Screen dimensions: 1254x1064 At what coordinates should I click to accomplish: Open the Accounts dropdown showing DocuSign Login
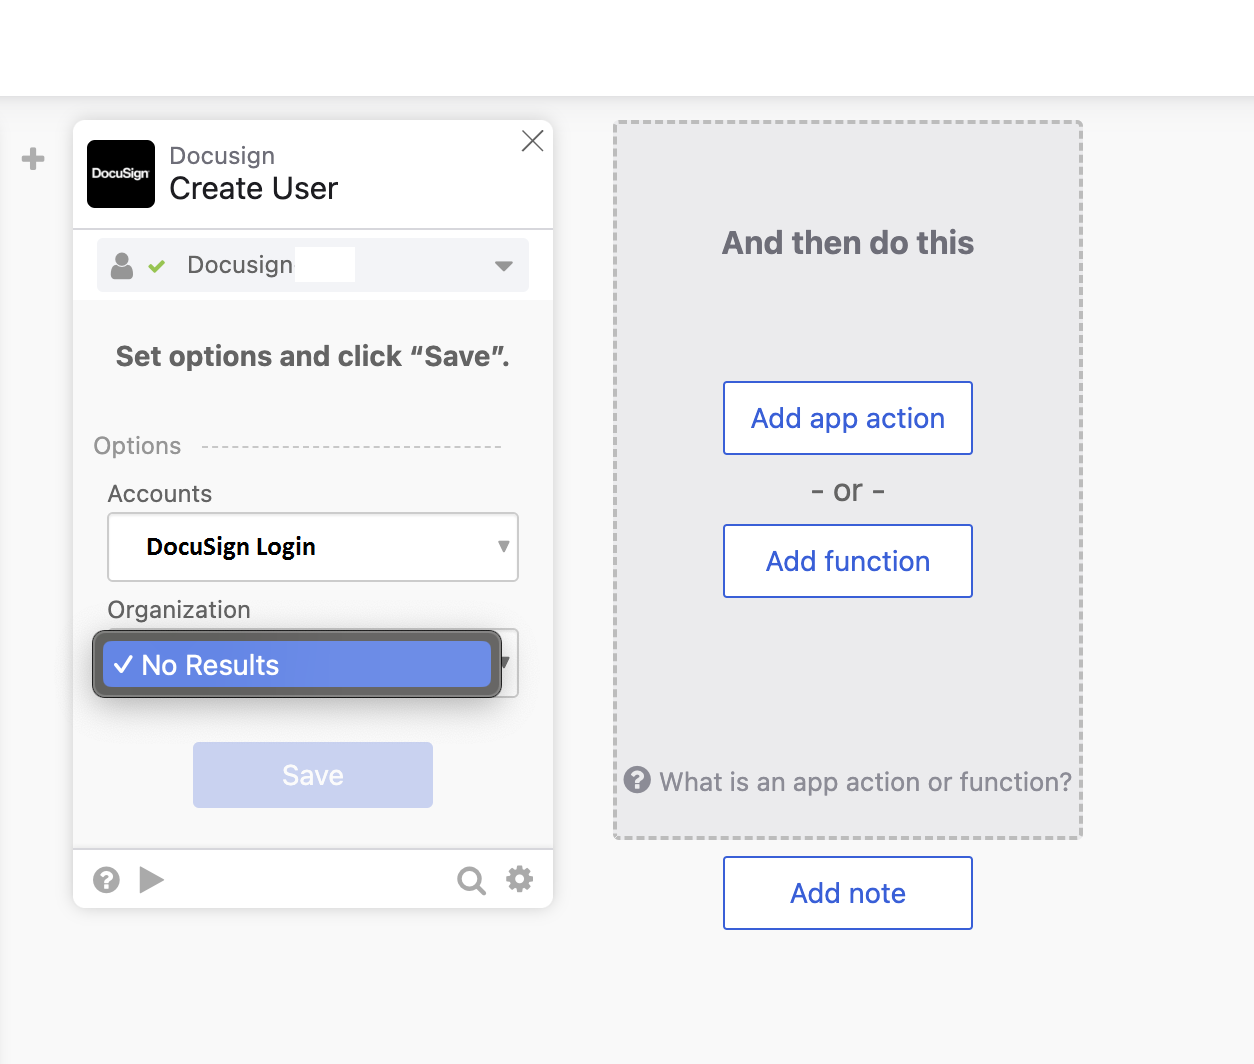point(312,547)
